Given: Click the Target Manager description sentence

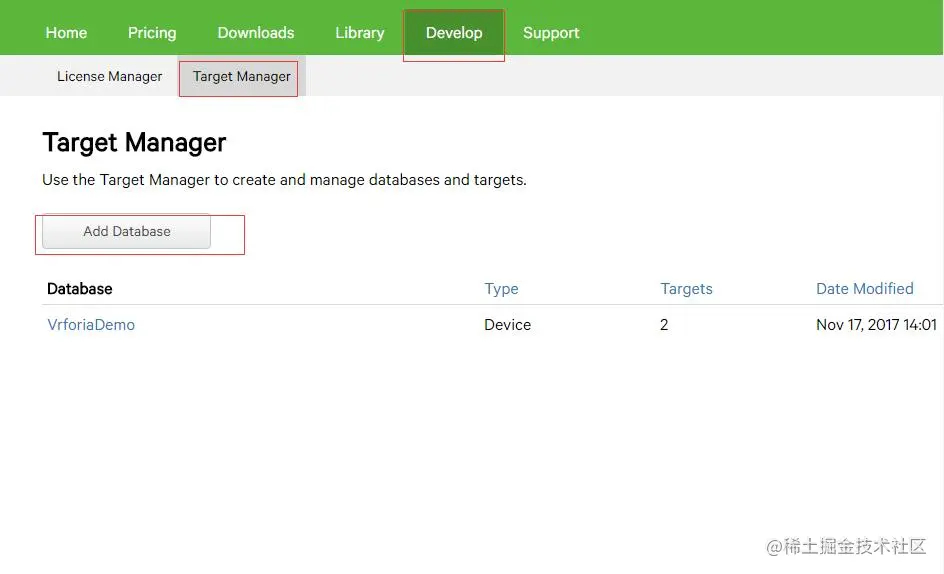Looking at the screenshot, I should [284, 180].
